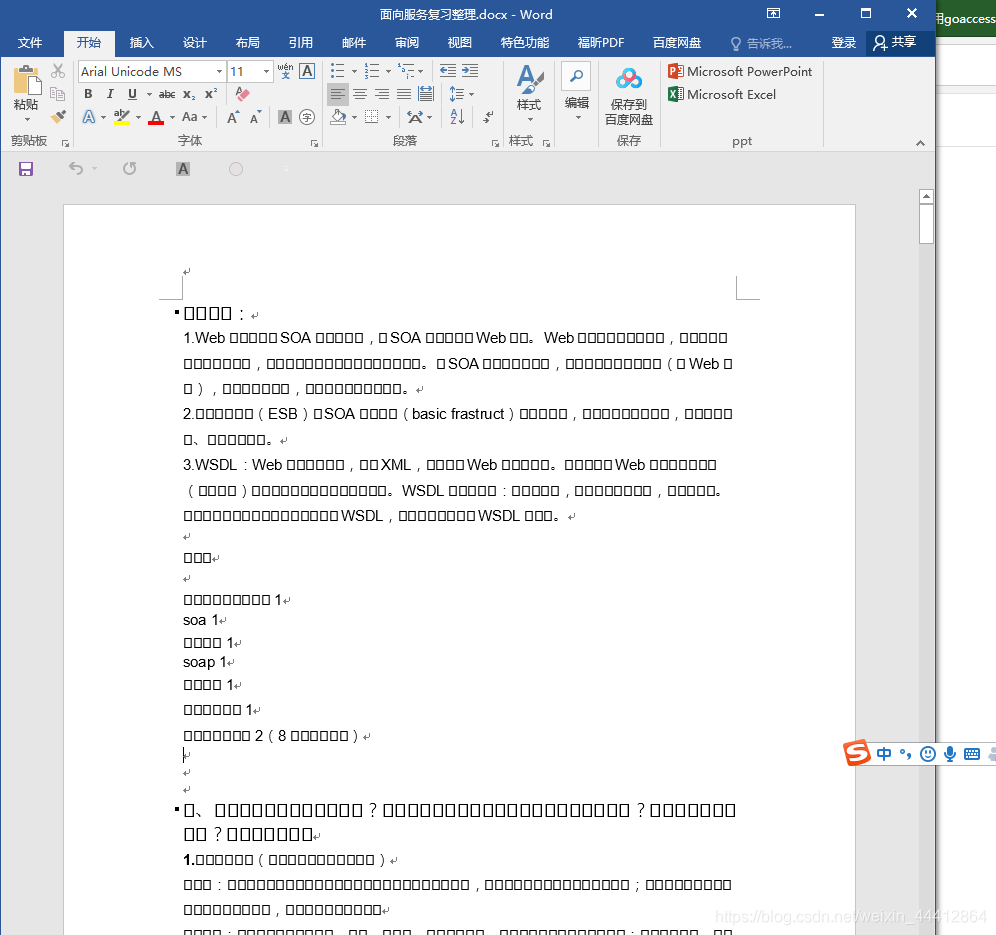
Task: Open the Styles gallery
Action: (x=529, y=93)
